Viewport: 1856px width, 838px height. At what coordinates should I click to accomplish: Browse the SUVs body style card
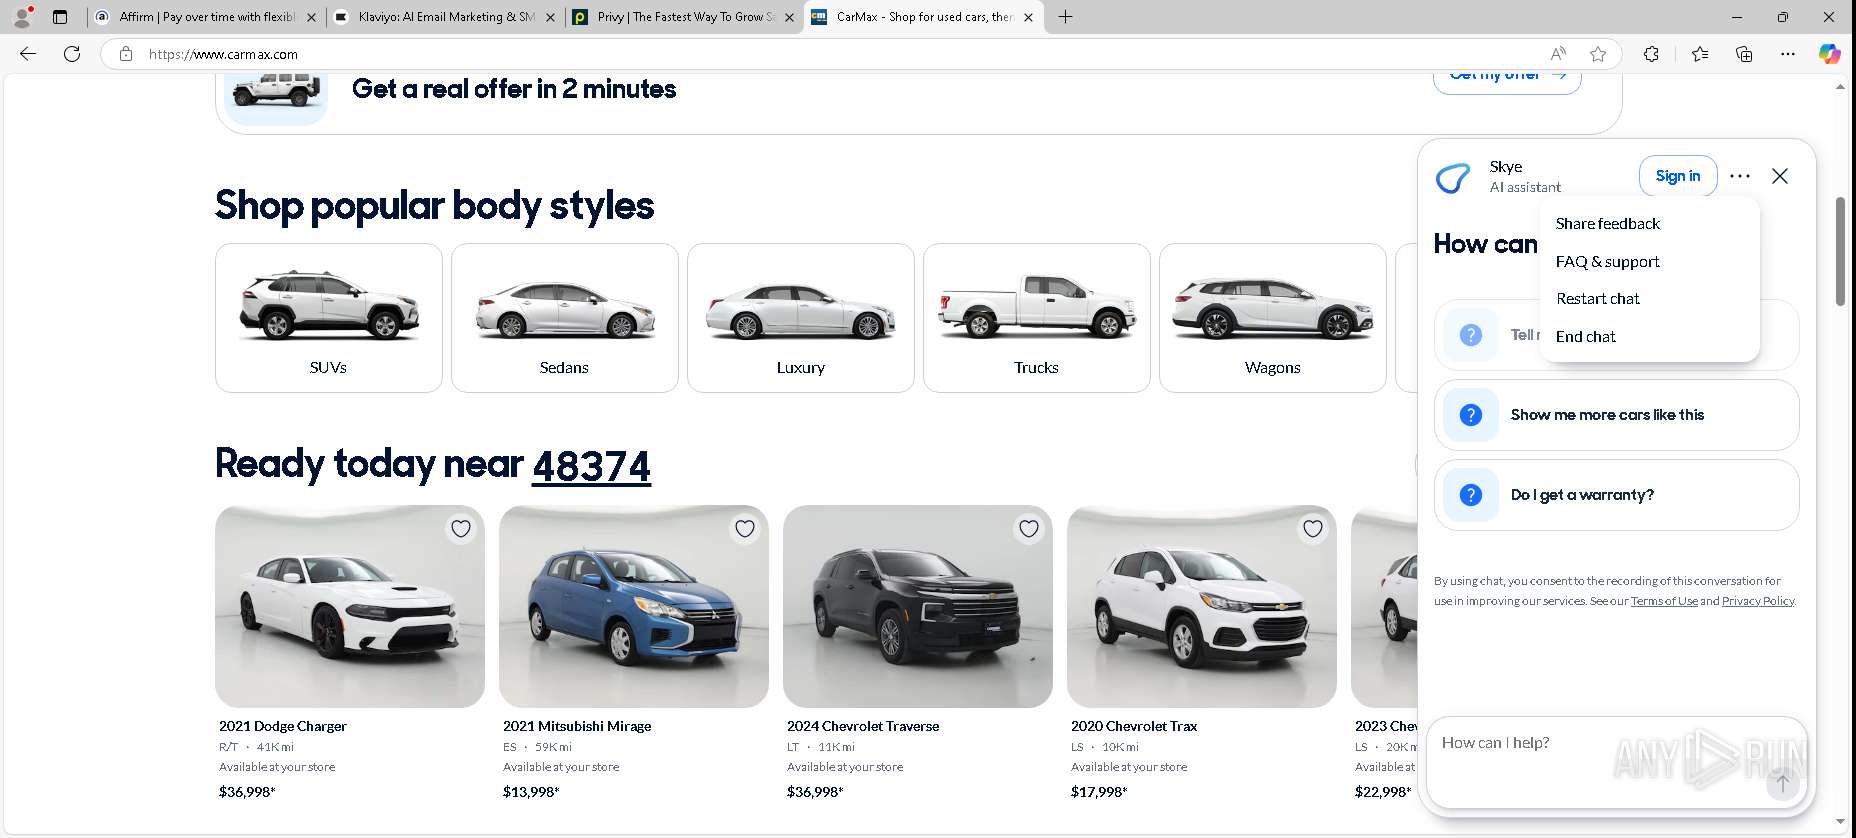[329, 318]
